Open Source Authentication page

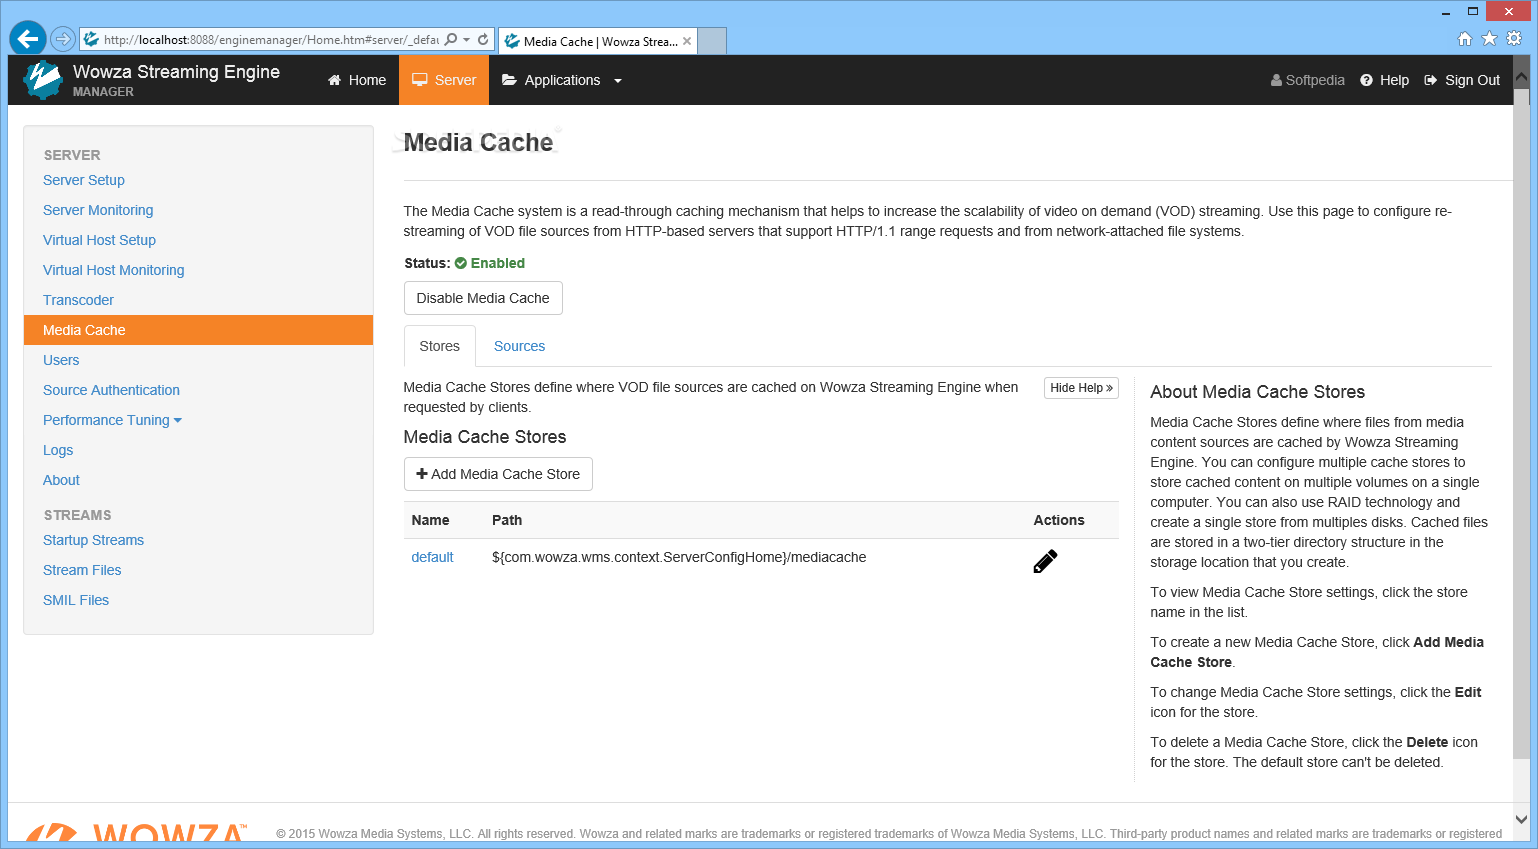pos(111,390)
